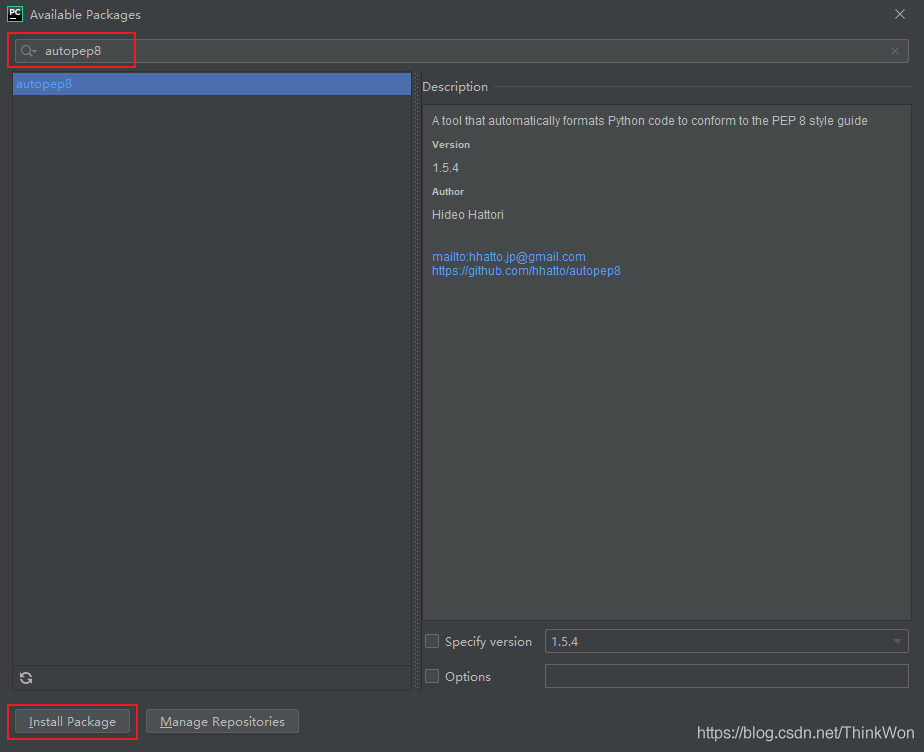924x752 pixels.
Task: Click the author name Hideo Hattori
Action: point(468,215)
